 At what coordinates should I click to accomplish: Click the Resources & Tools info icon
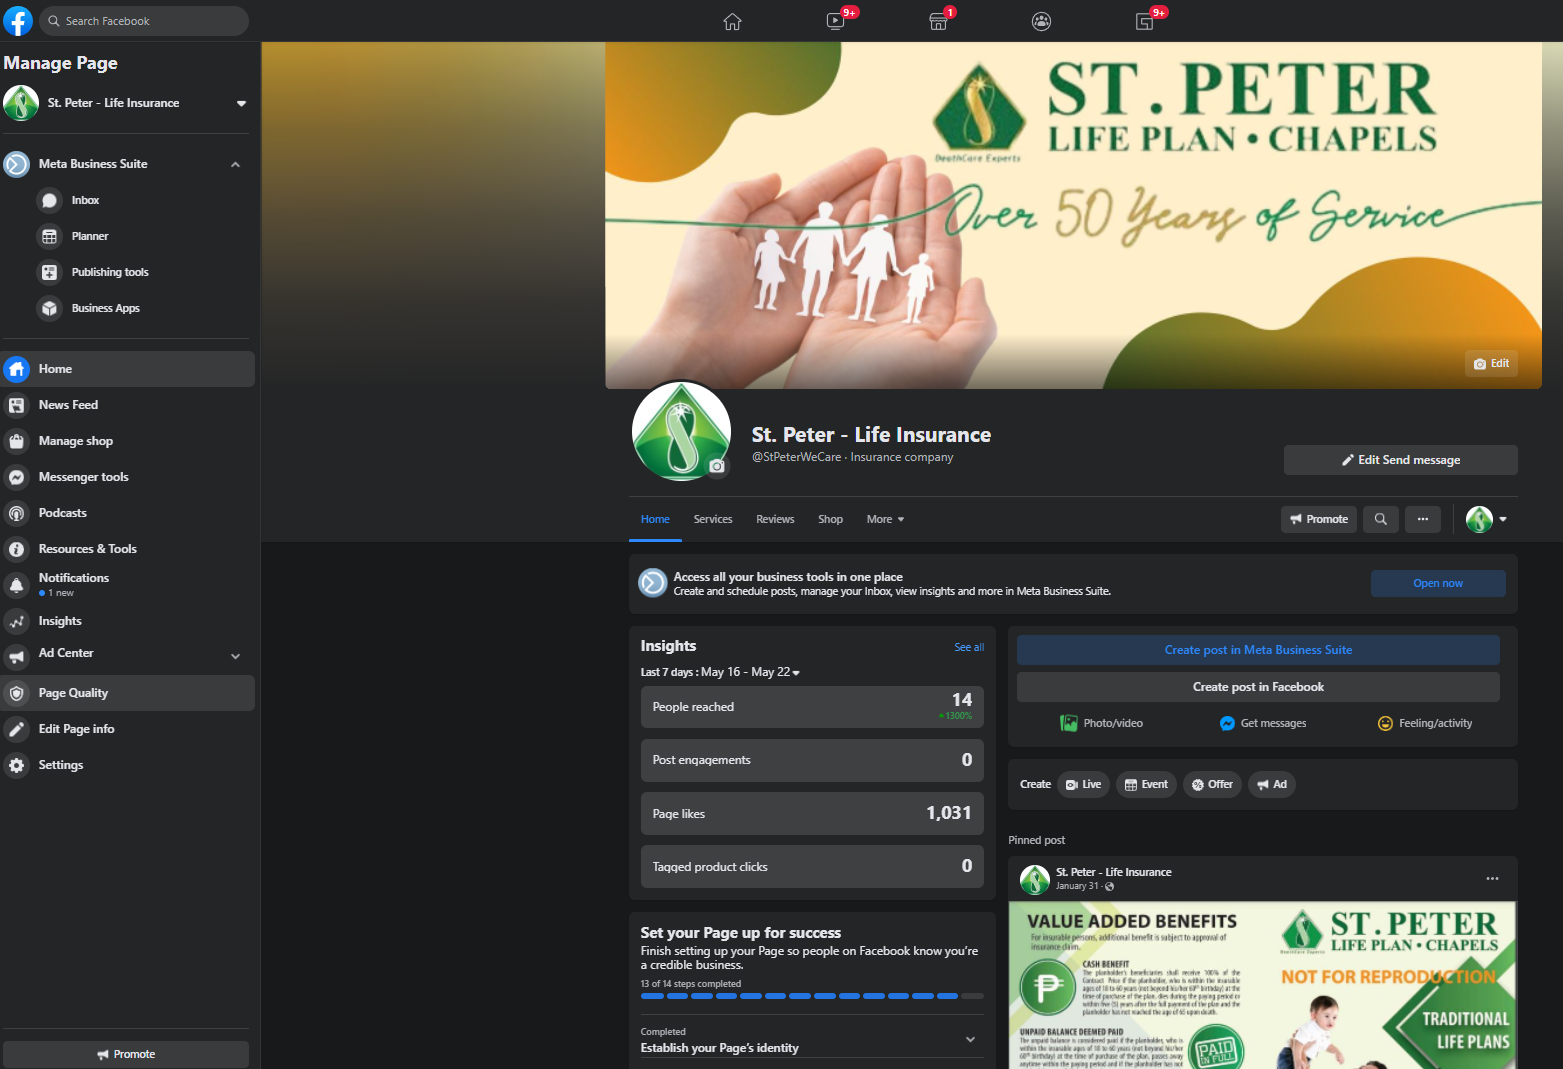[x=16, y=549]
